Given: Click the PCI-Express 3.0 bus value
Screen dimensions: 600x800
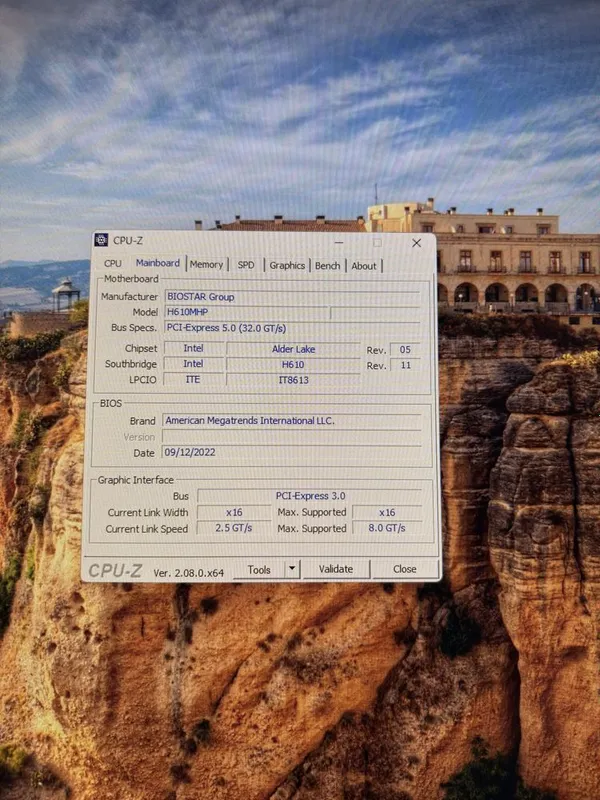Looking at the screenshot, I should coord(310,496).
